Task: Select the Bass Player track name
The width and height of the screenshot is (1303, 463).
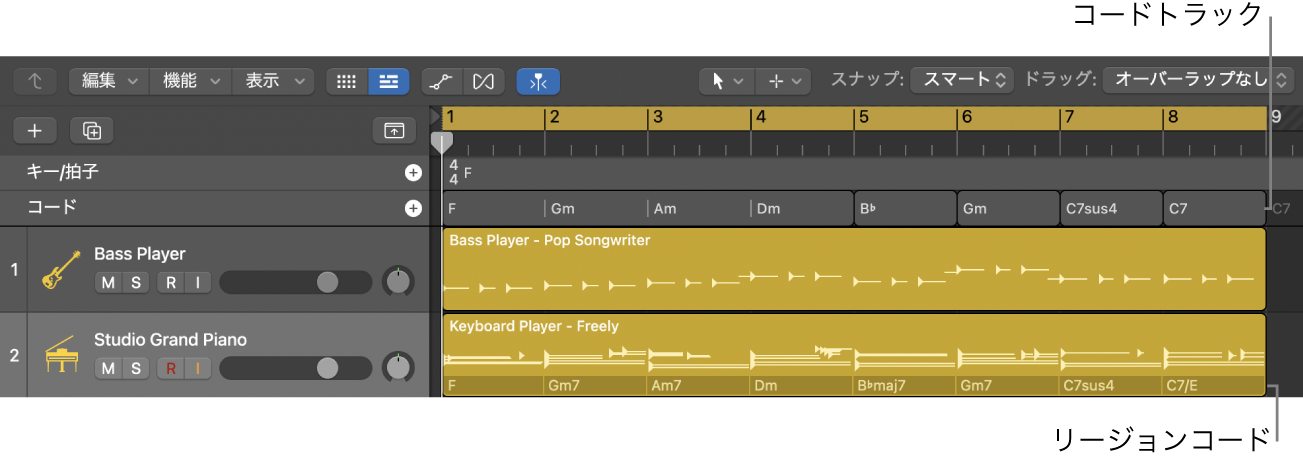Action: click(x=140, y=254)
